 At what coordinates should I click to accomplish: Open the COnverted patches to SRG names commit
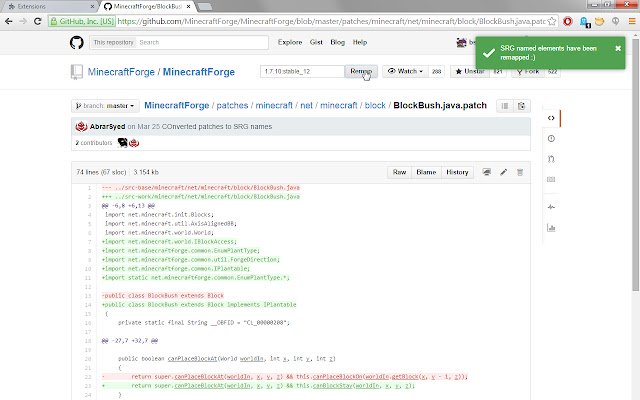[217, 127]
